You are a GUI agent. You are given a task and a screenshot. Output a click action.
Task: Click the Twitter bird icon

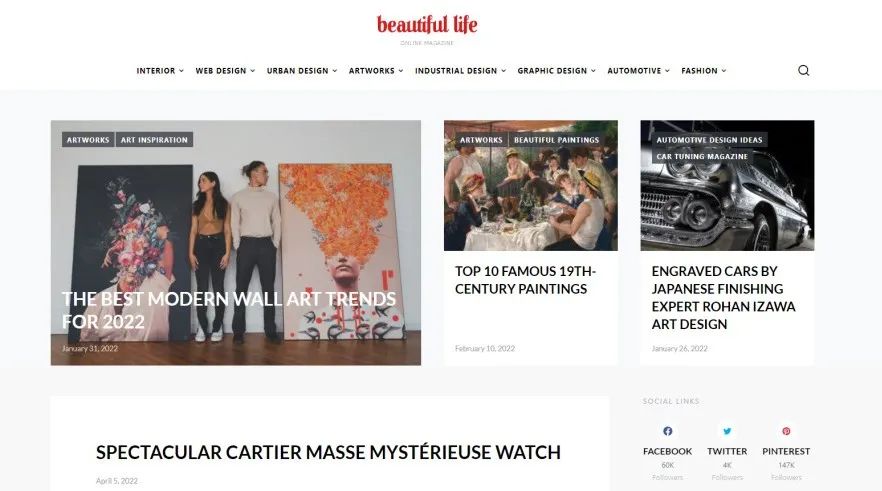pos(727,431)
